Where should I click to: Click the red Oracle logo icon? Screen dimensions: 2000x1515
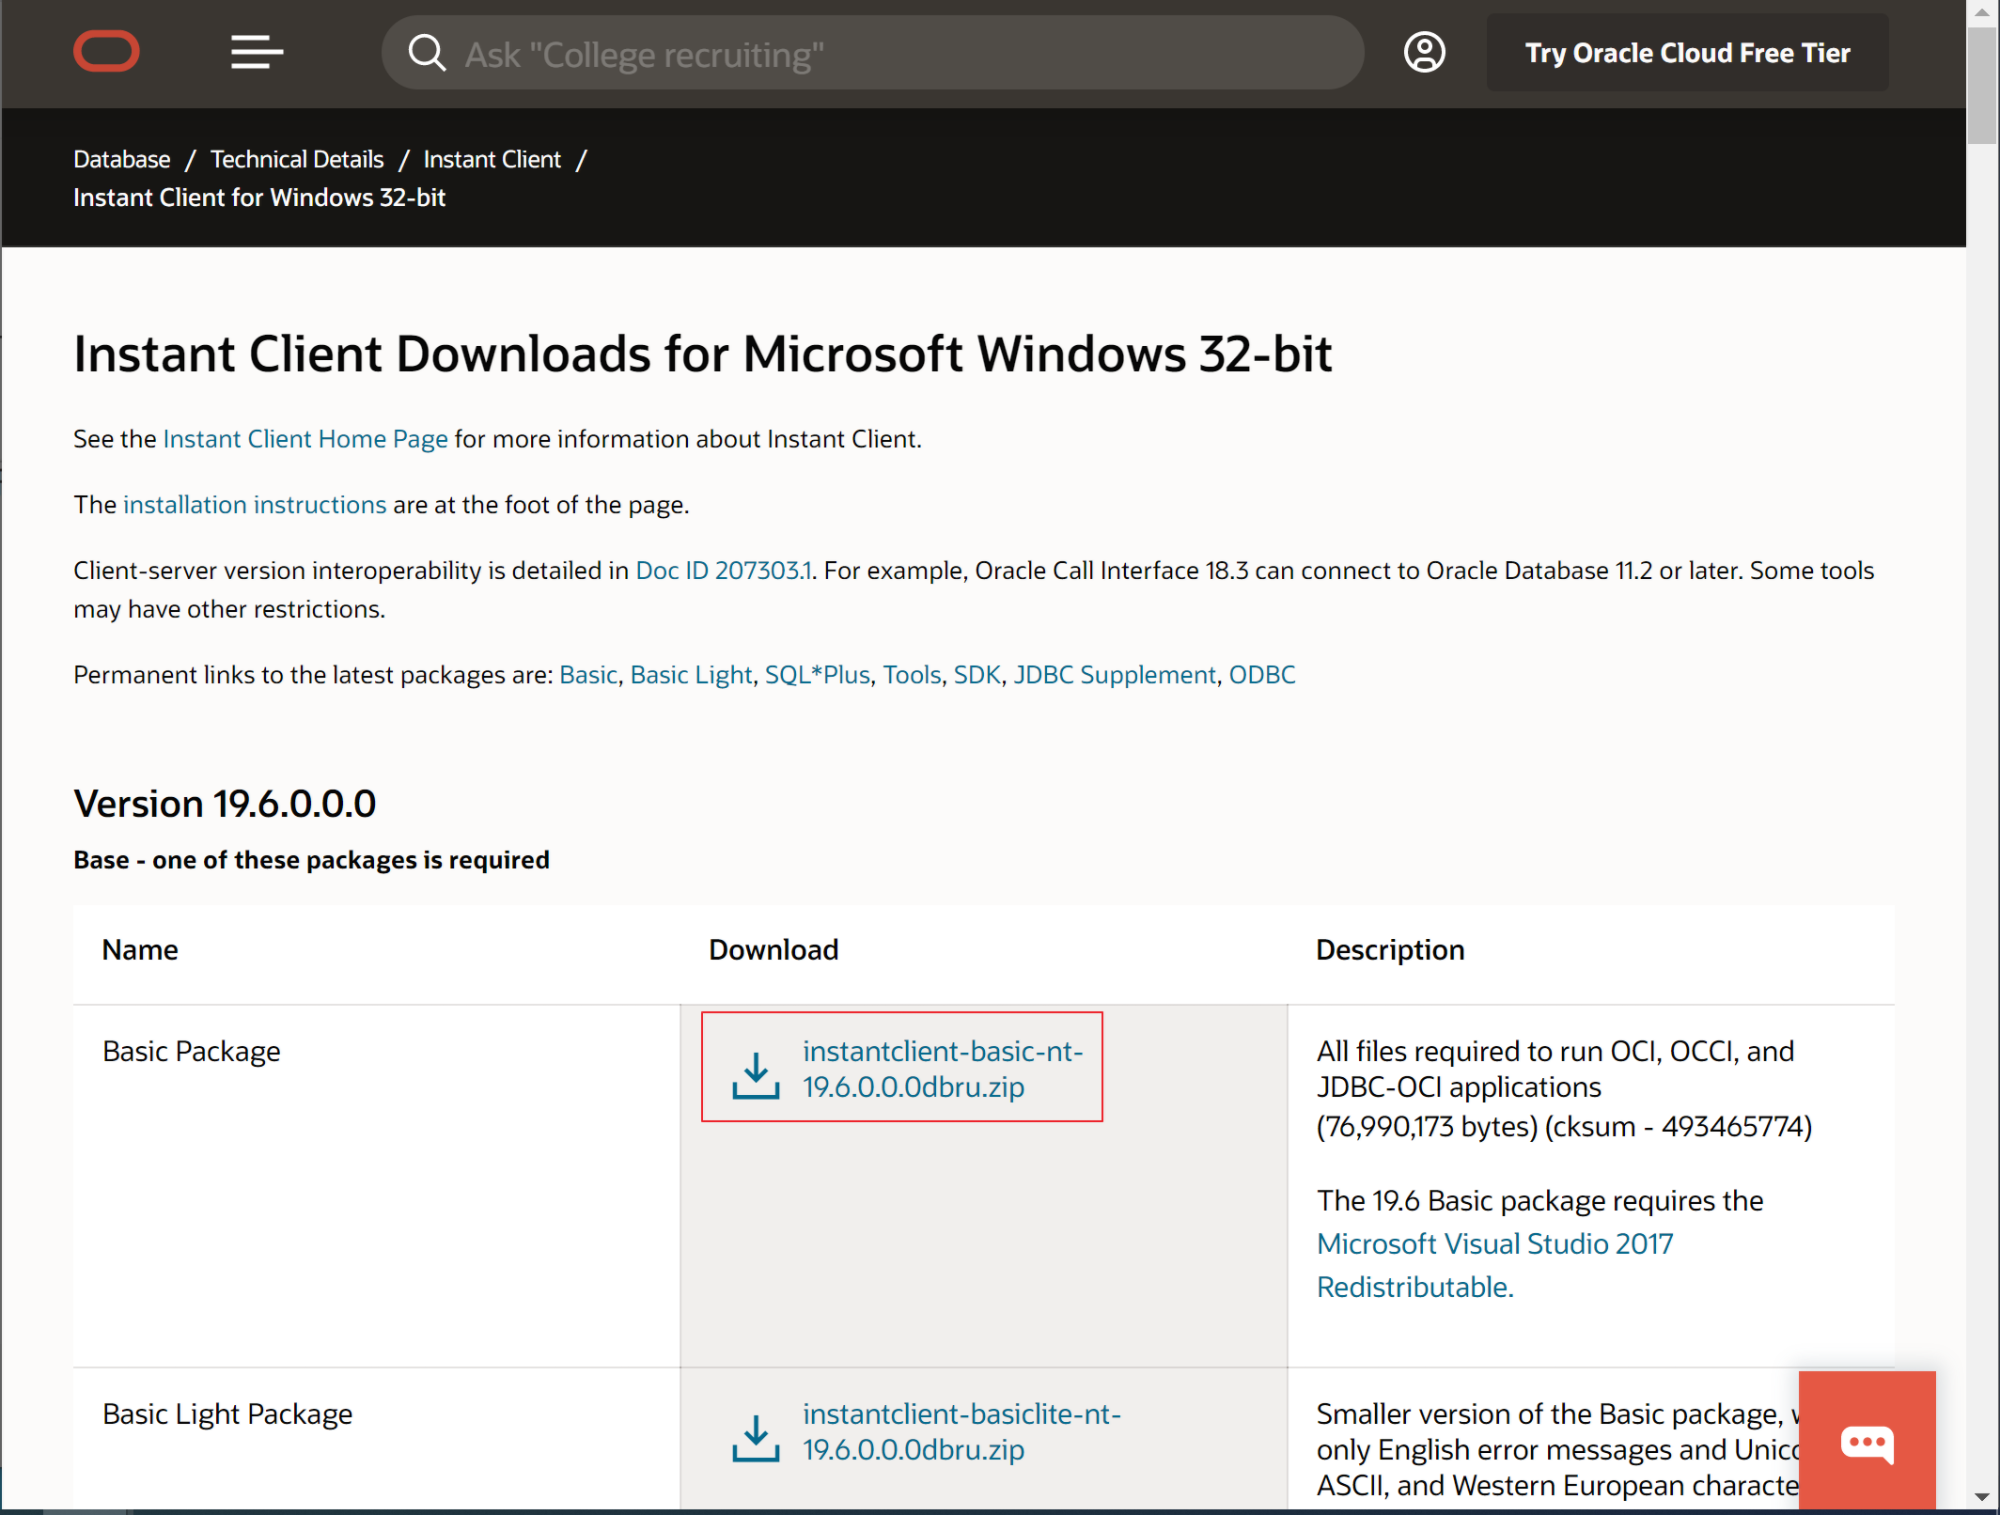[106, 52]
